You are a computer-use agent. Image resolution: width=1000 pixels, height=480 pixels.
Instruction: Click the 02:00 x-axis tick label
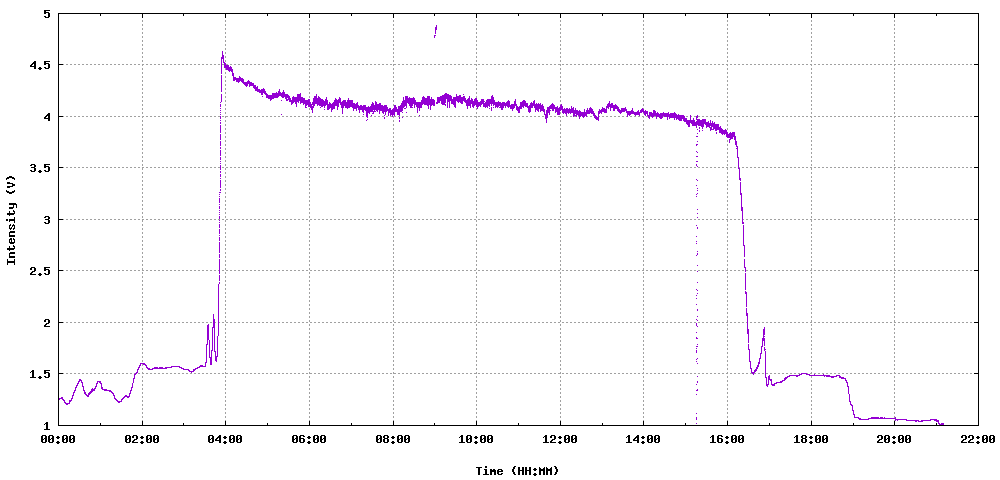tap(142, 439)
